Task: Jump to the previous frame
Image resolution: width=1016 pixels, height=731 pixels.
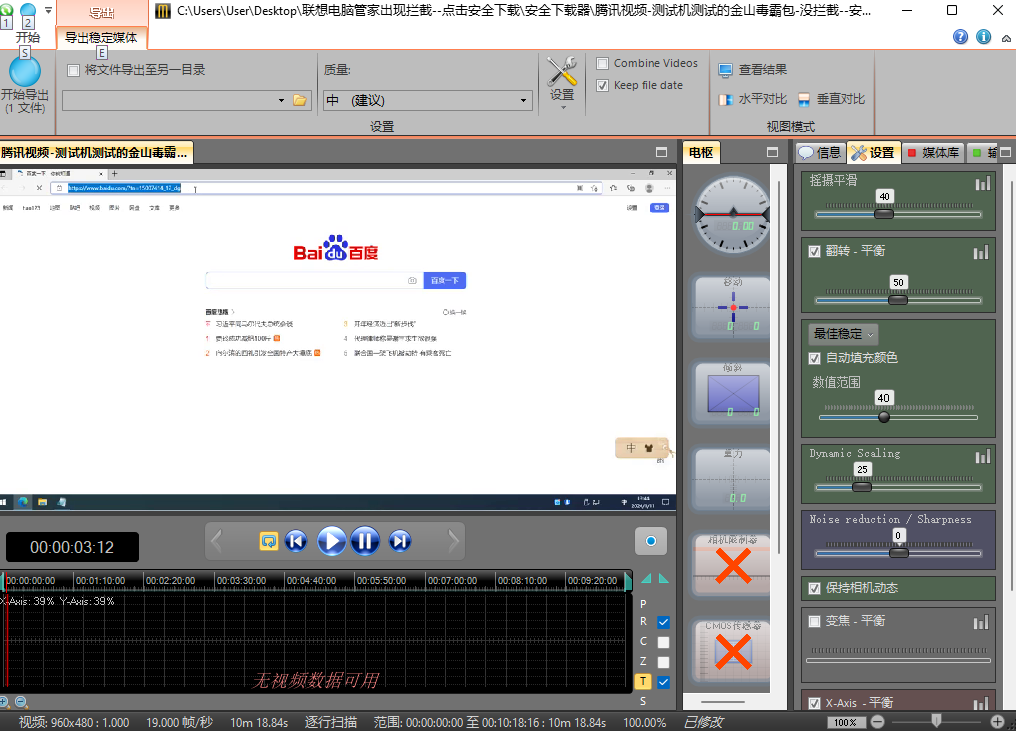Action: coord(296,541)
